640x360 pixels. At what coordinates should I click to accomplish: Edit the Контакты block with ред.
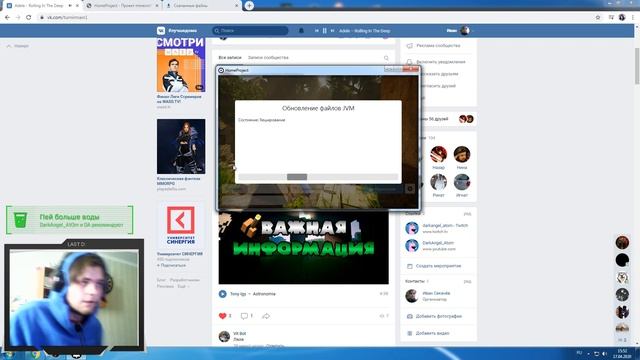coord(467,282)
